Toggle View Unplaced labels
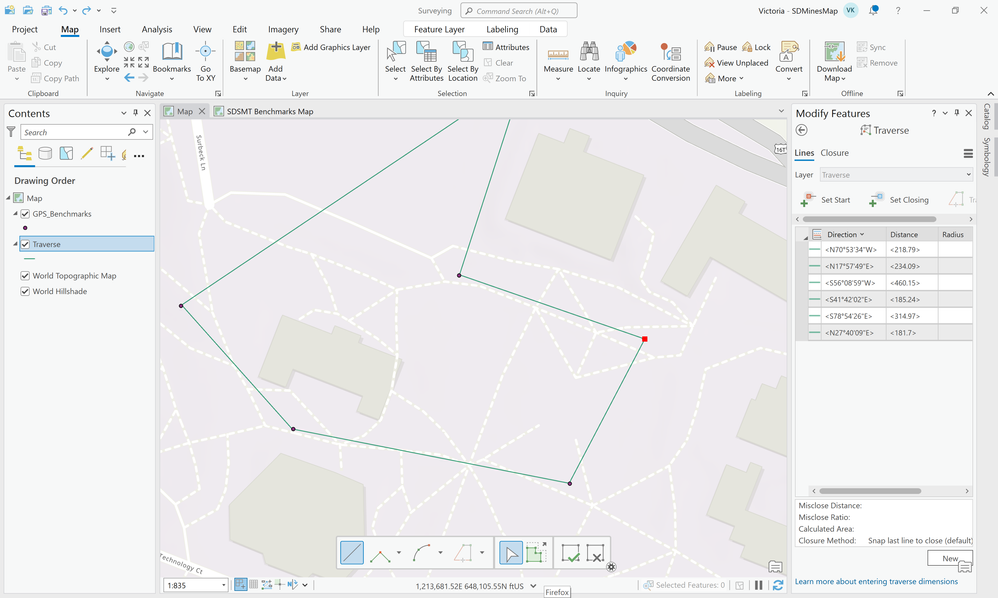This screenshot has height=598, width=998. tap(736, 63)
